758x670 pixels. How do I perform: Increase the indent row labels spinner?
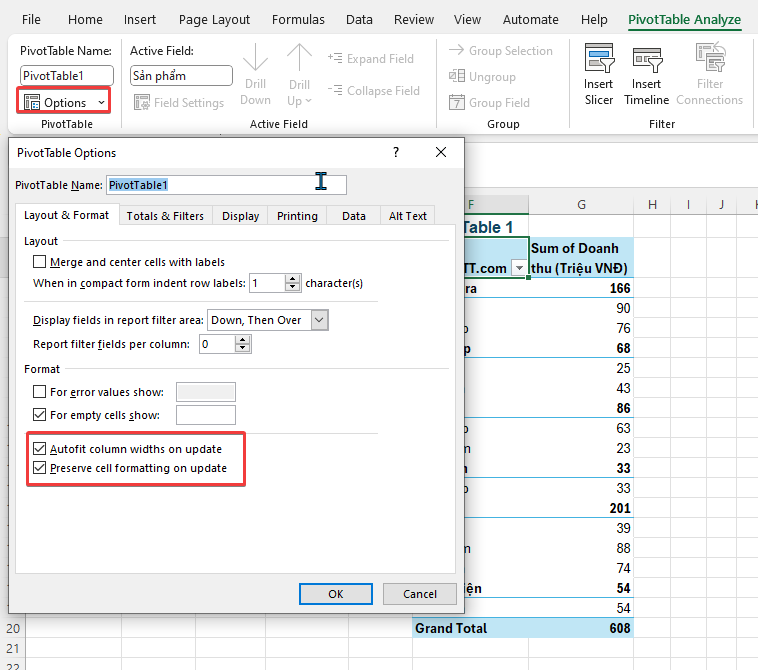[292, 279]
